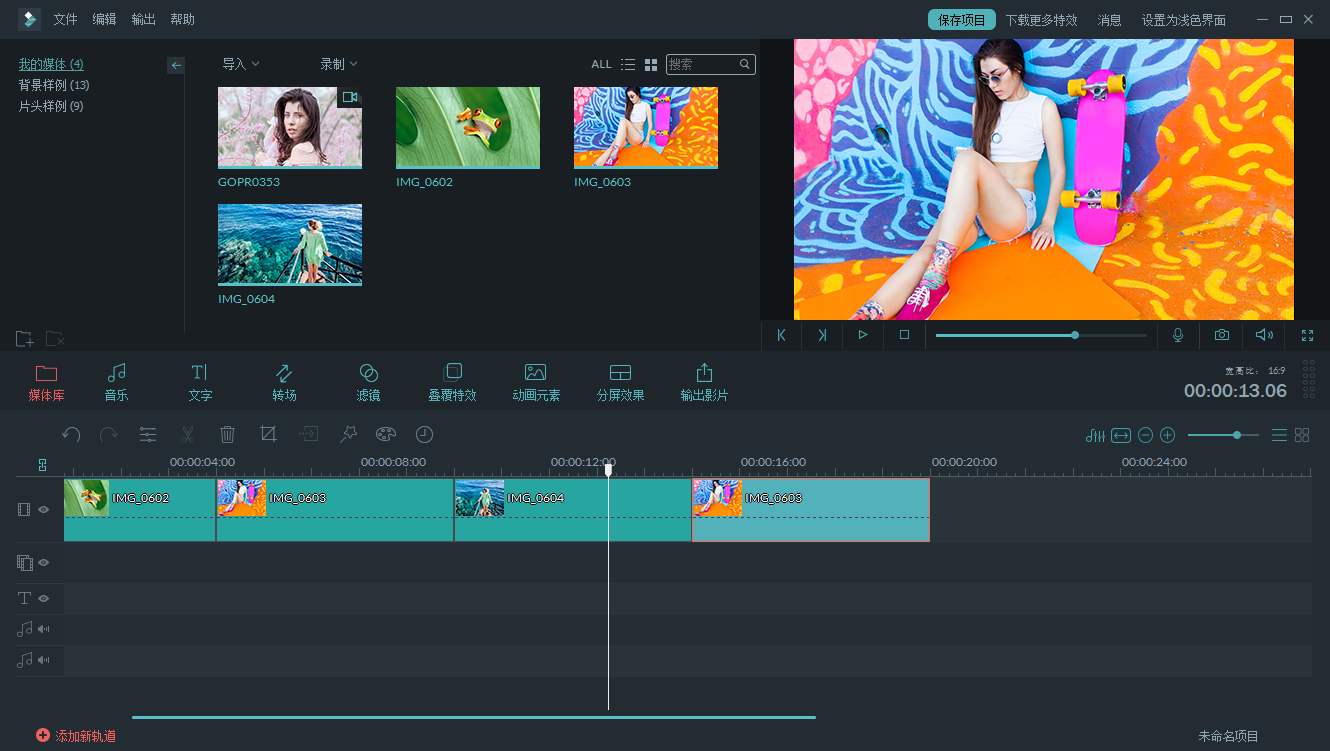Screen dimensions: 1330x751
Task: Toggle visibility of the text track
Action: pos(44,598)
